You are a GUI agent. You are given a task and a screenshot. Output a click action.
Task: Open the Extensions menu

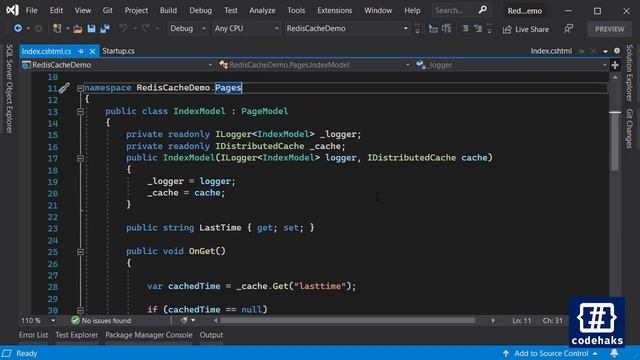coord(335,10)
